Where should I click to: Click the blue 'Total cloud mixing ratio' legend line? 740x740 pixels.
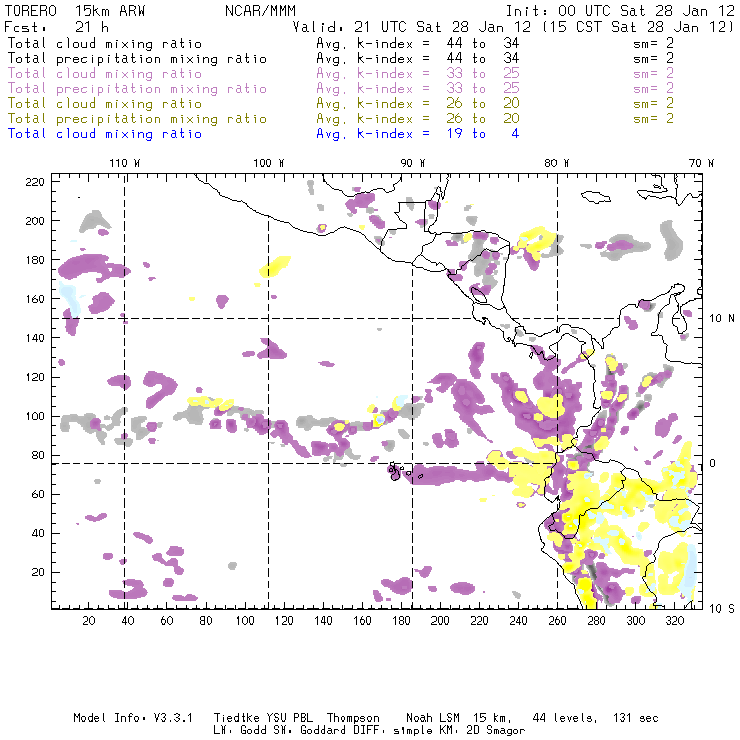(105, 134)
